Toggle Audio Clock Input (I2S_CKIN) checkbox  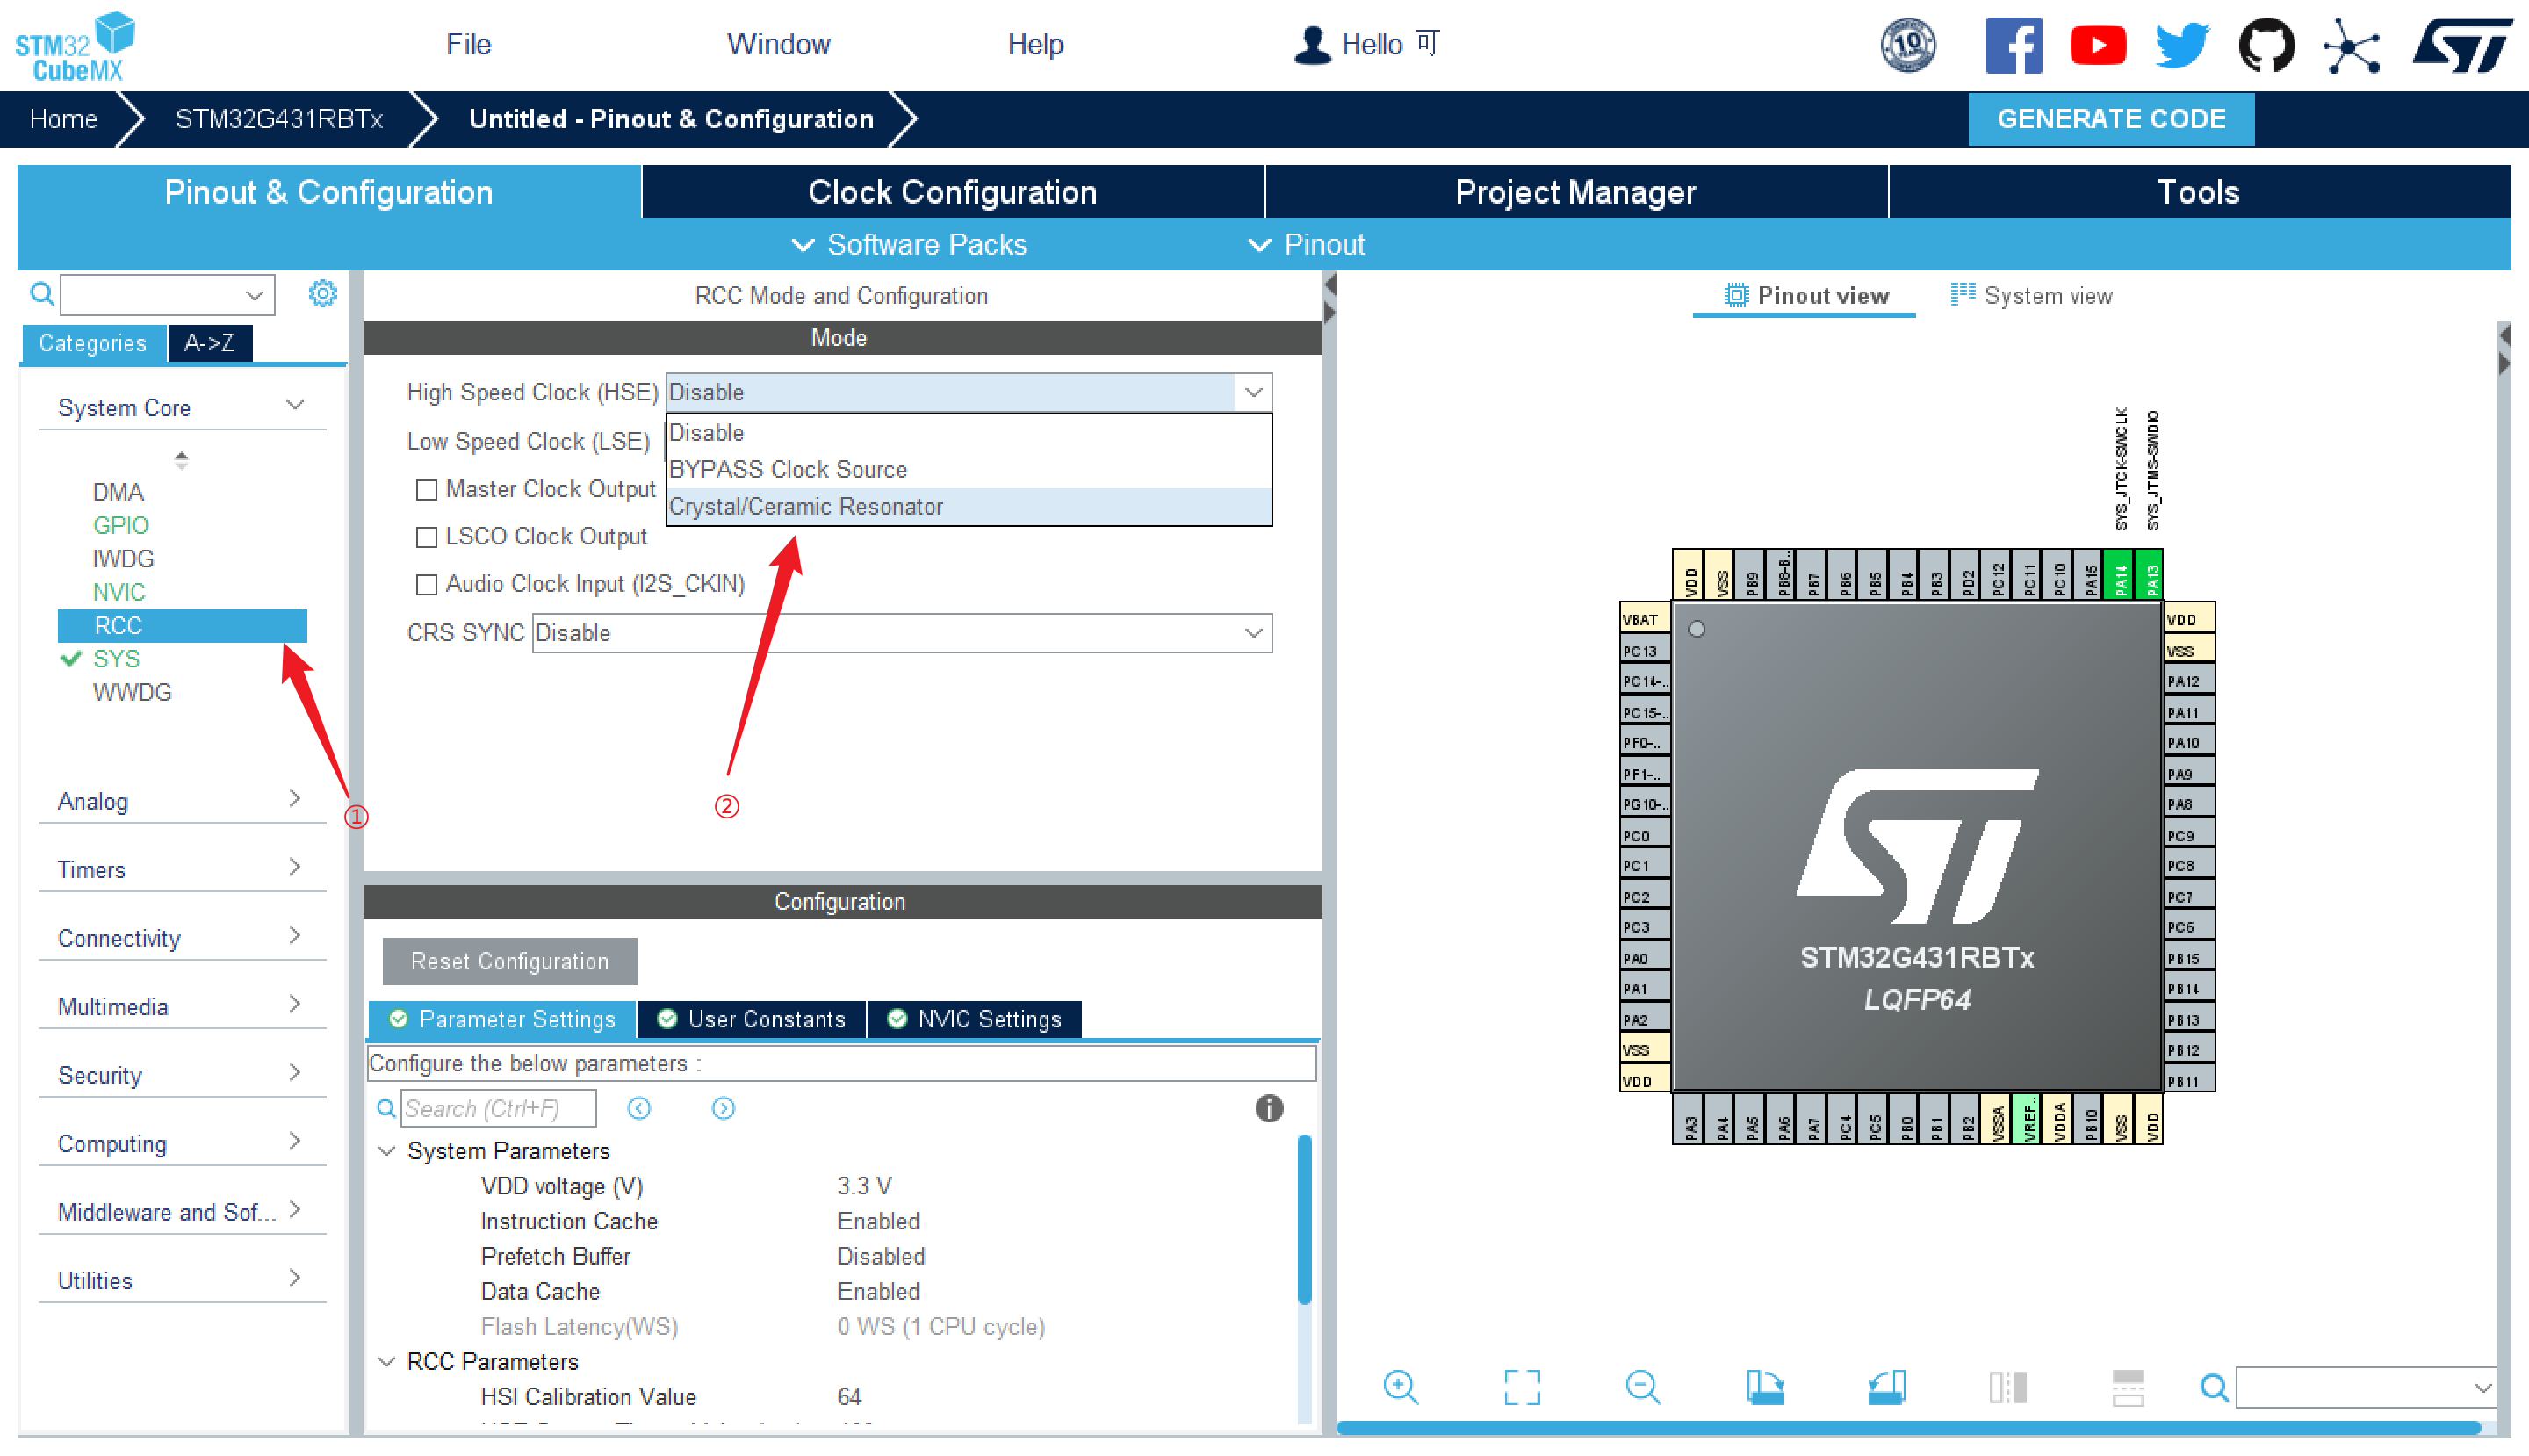pos(427,584)
